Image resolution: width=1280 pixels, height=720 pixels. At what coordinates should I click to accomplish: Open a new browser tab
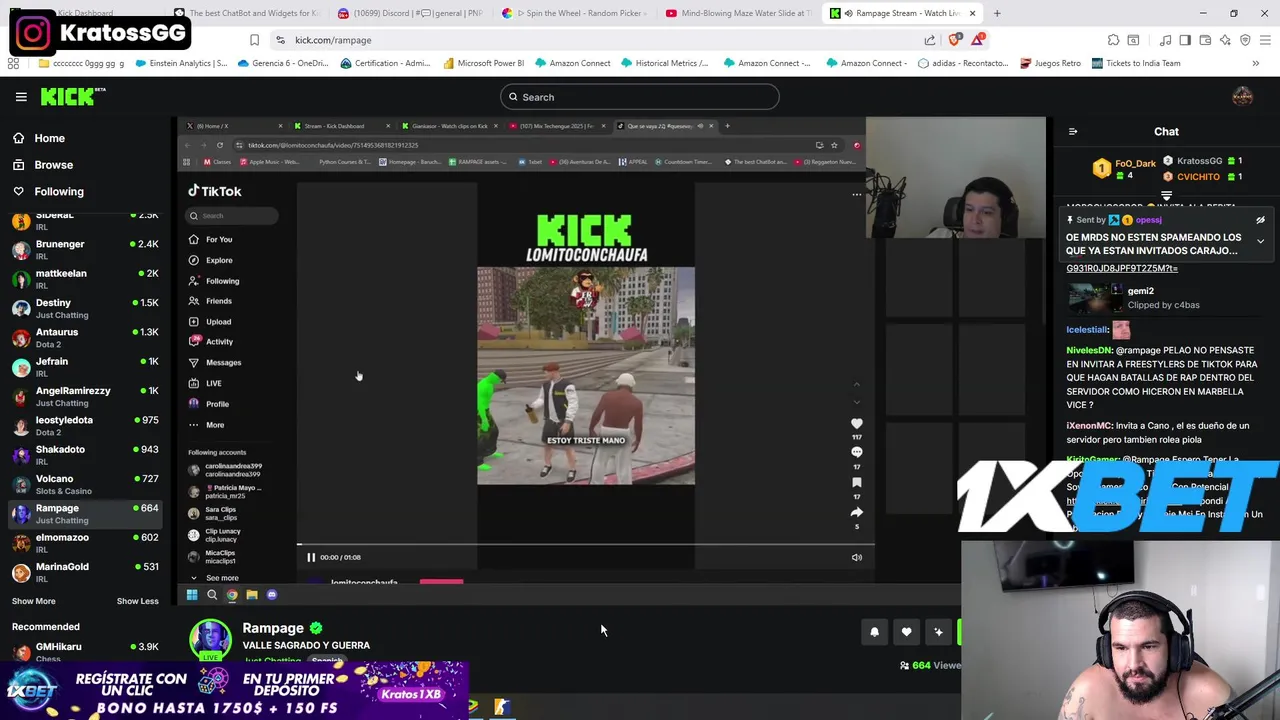(x=997, y=13)
